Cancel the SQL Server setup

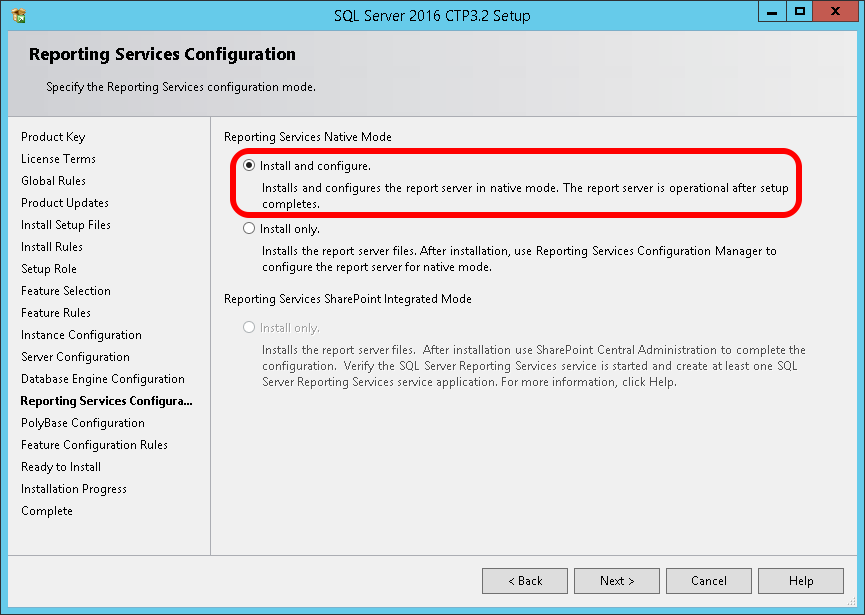click(709, 581)
